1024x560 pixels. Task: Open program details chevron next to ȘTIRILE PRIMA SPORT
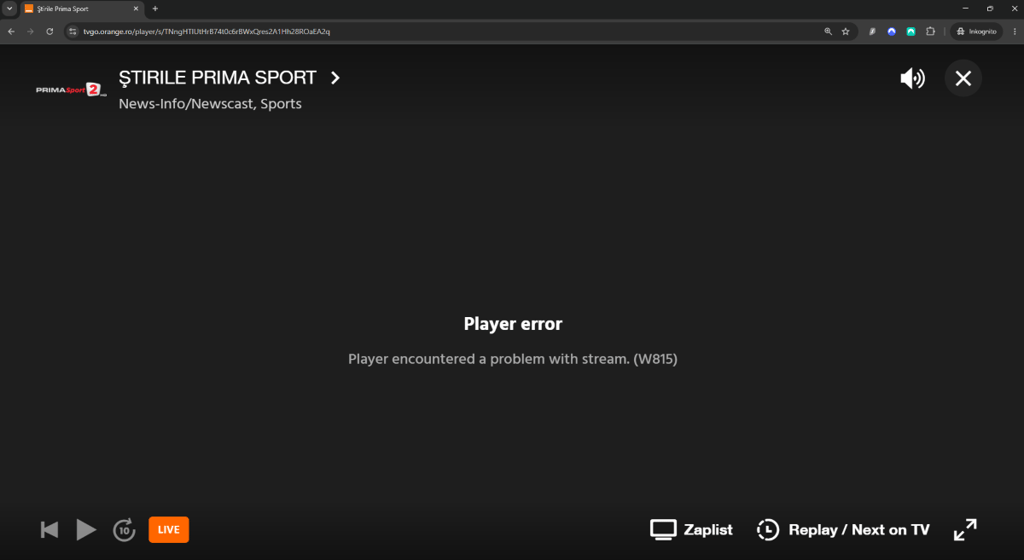point(335,78)
